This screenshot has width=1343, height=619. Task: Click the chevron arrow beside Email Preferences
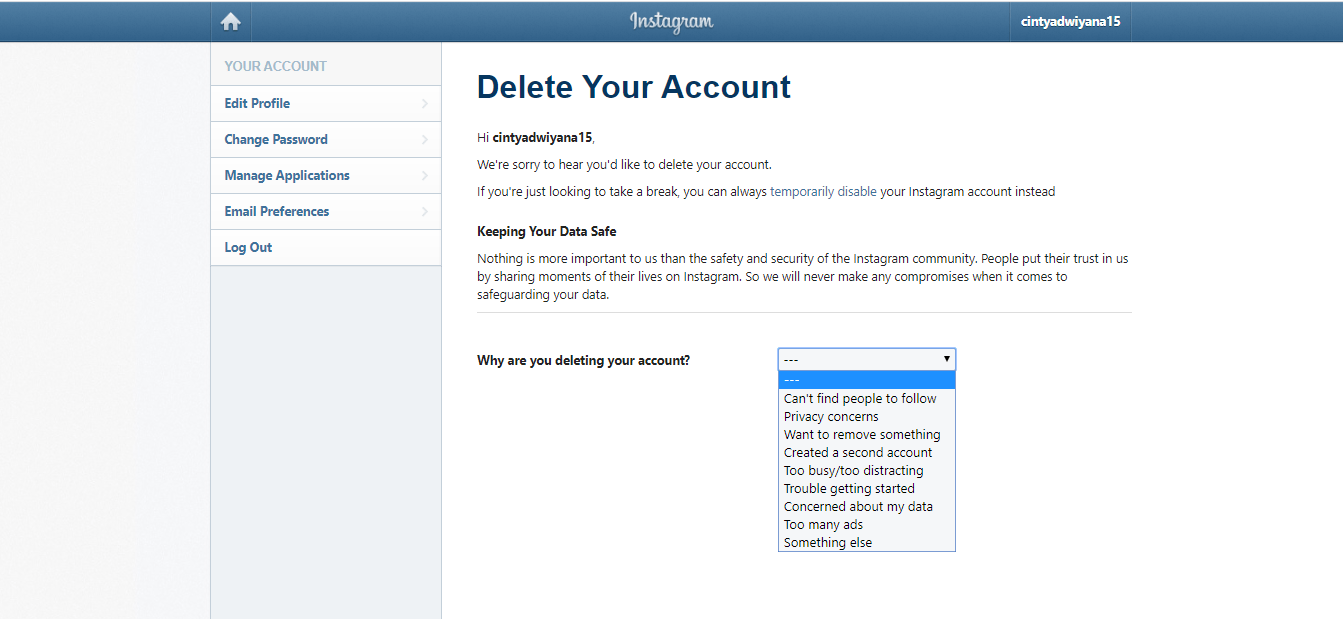[x=425, y=212]
